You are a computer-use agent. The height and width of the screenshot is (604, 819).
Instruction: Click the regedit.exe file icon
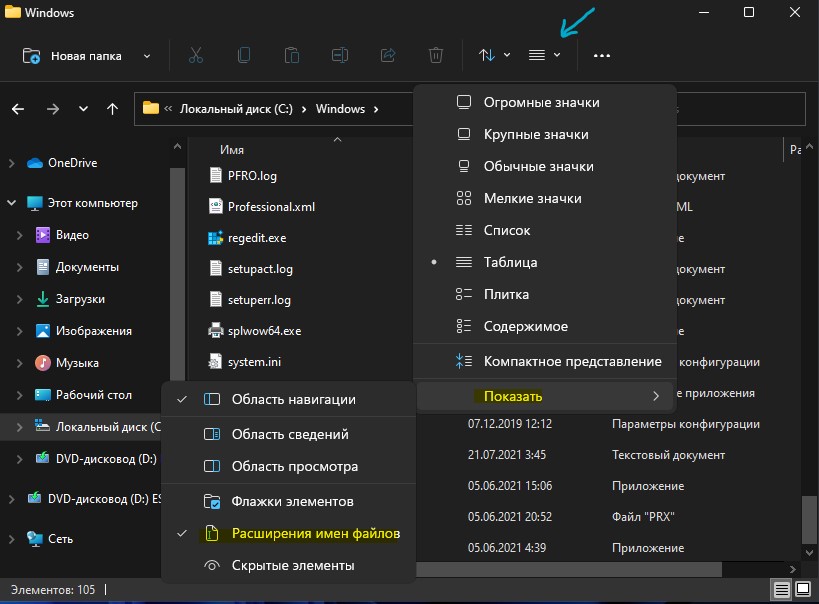[x=215, y=238]
